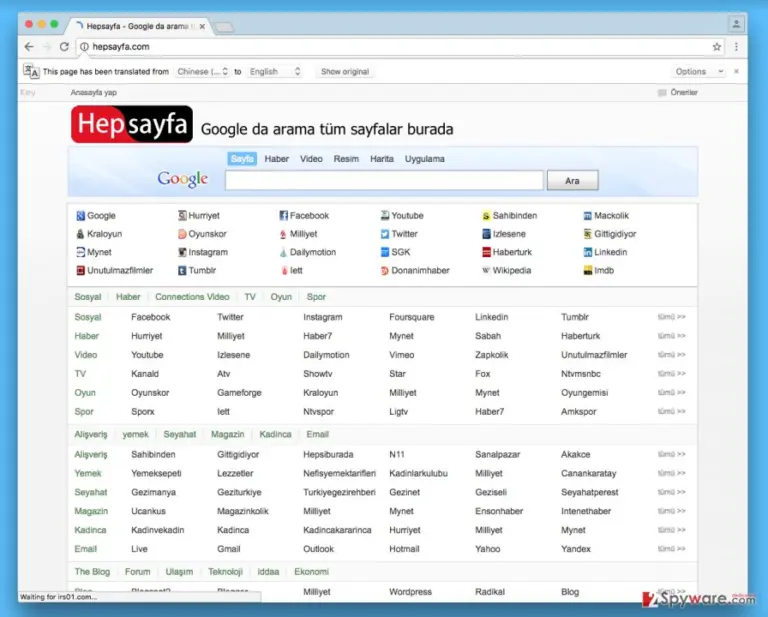Open the Chrome three-dot menu

point(736,47)
